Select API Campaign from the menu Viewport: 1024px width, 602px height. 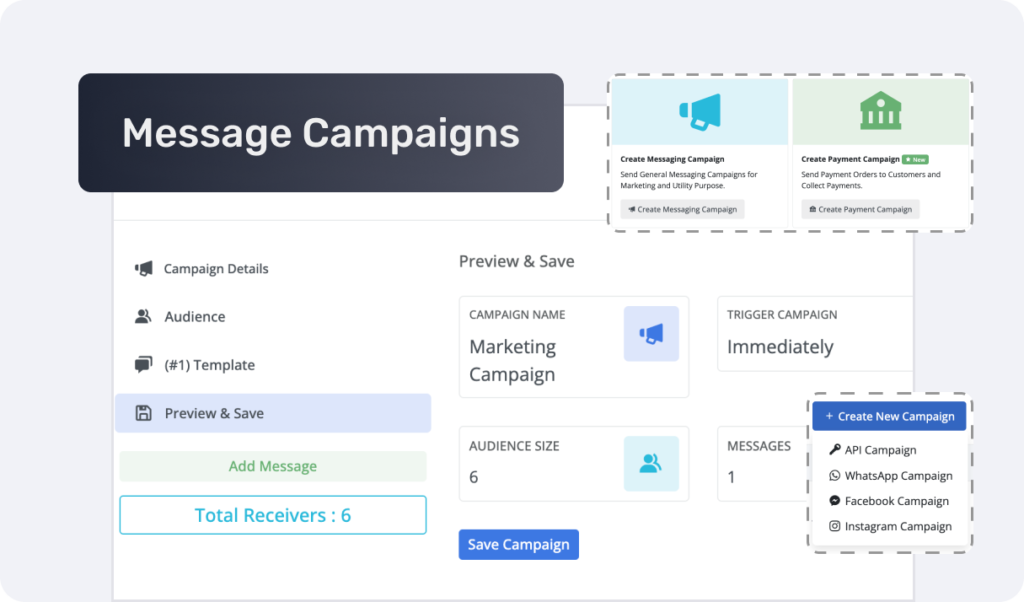pos(880,450)
